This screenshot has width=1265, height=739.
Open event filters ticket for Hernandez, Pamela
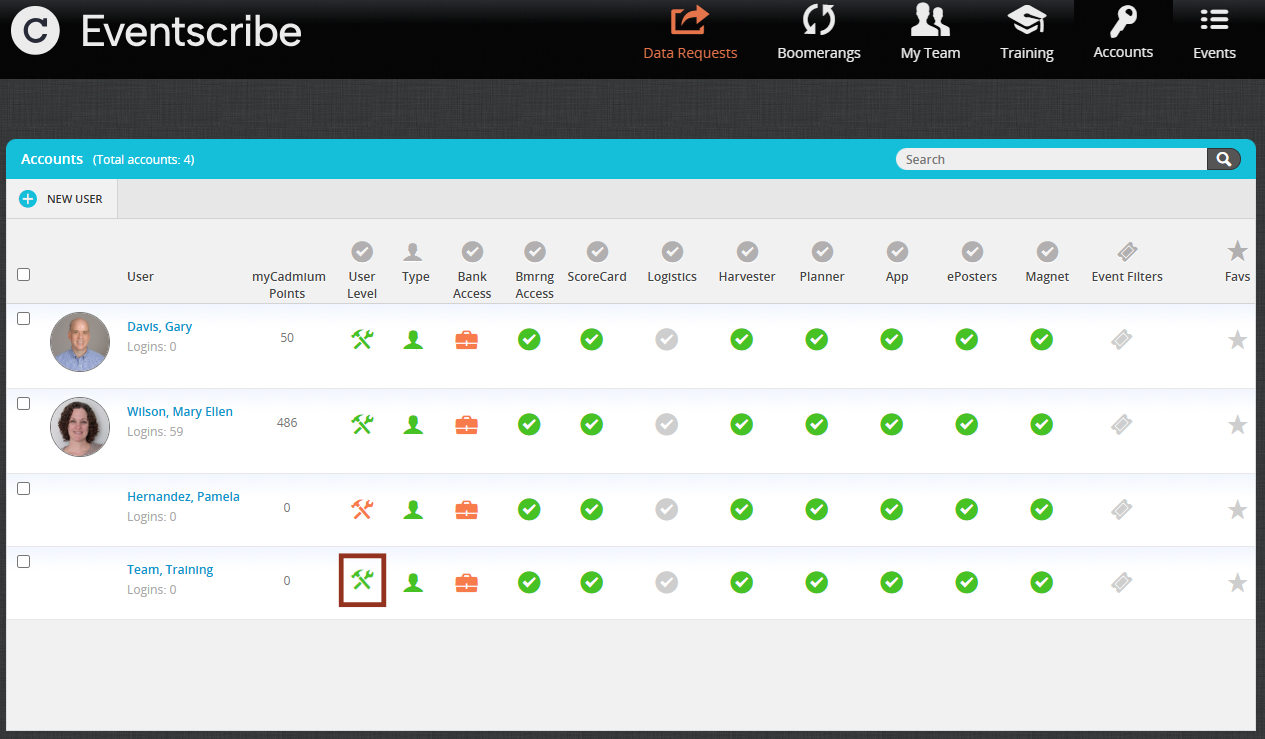click(1122, 510)
